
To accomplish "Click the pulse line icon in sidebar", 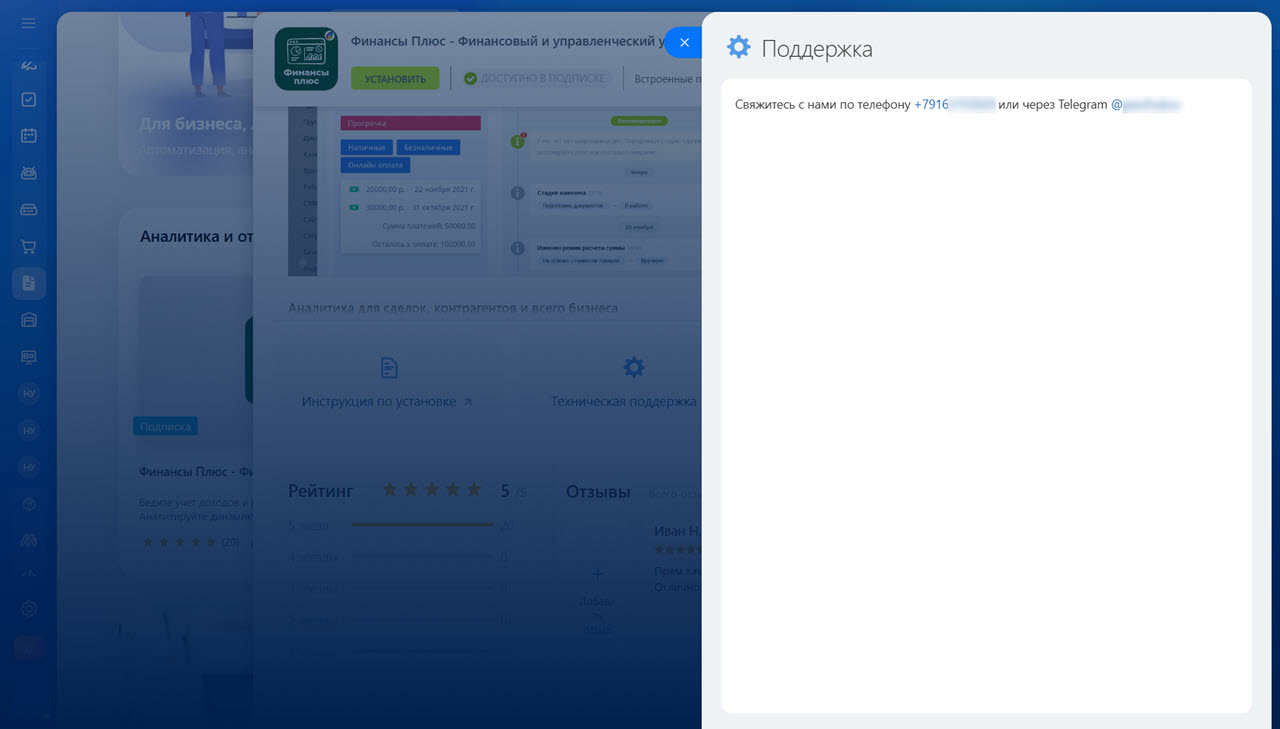I will (x=29, y=574).
